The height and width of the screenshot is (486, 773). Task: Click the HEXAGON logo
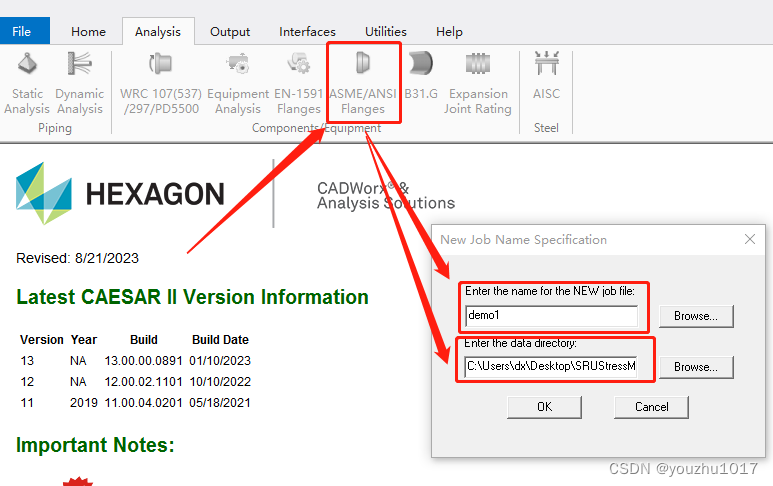(120, 193)
